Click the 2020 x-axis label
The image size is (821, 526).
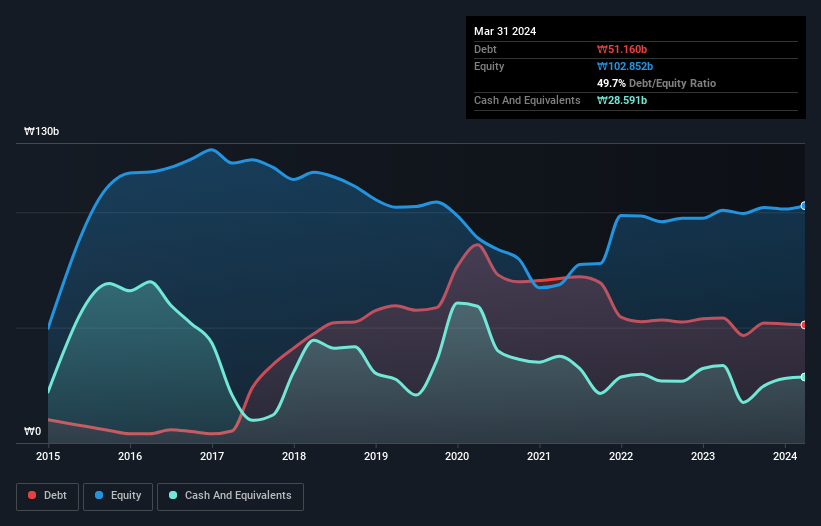tap(457, 456)
